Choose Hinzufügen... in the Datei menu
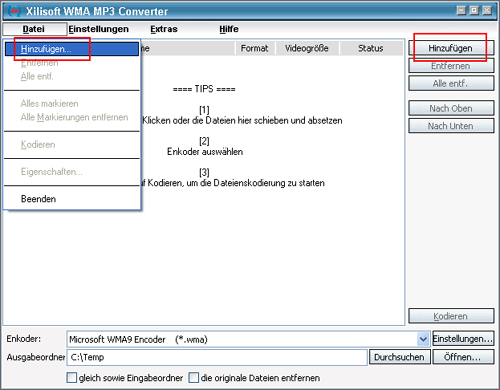 [x=72, y=49]
